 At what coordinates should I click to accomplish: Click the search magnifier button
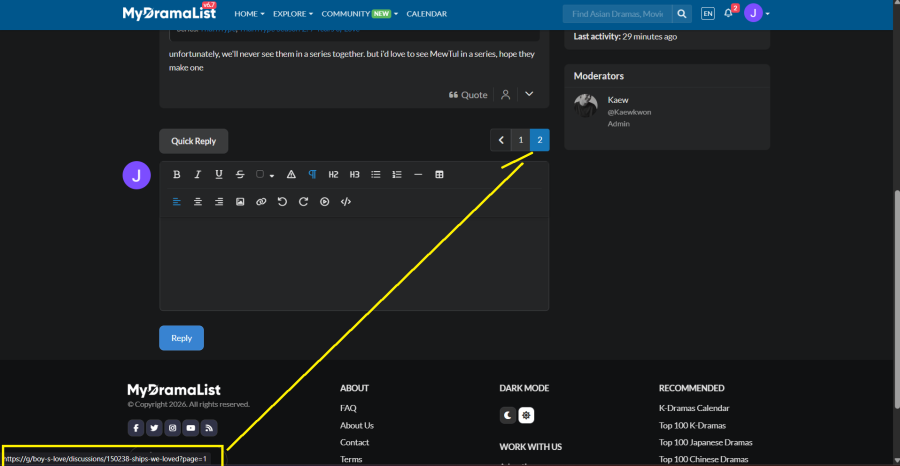click(682, 14)
